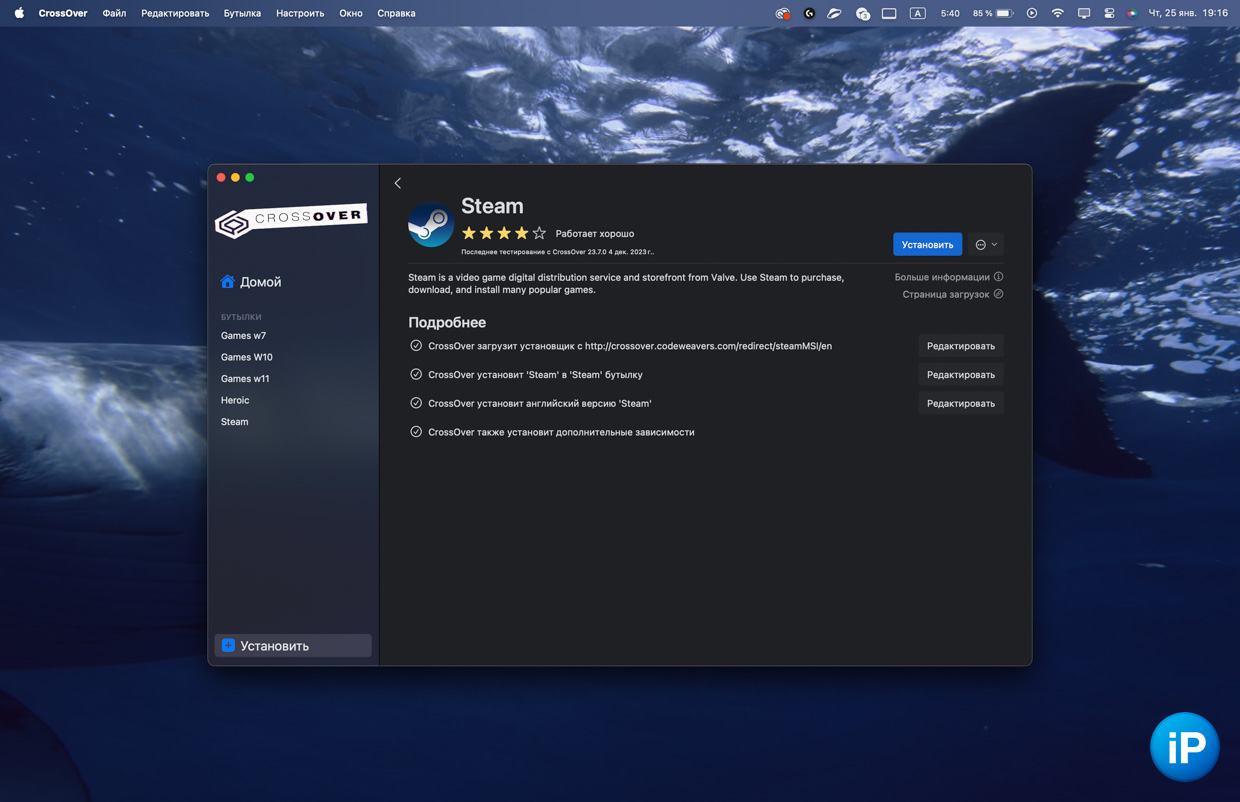Click the Creative Cloud icon with red dot

[783, 13]
